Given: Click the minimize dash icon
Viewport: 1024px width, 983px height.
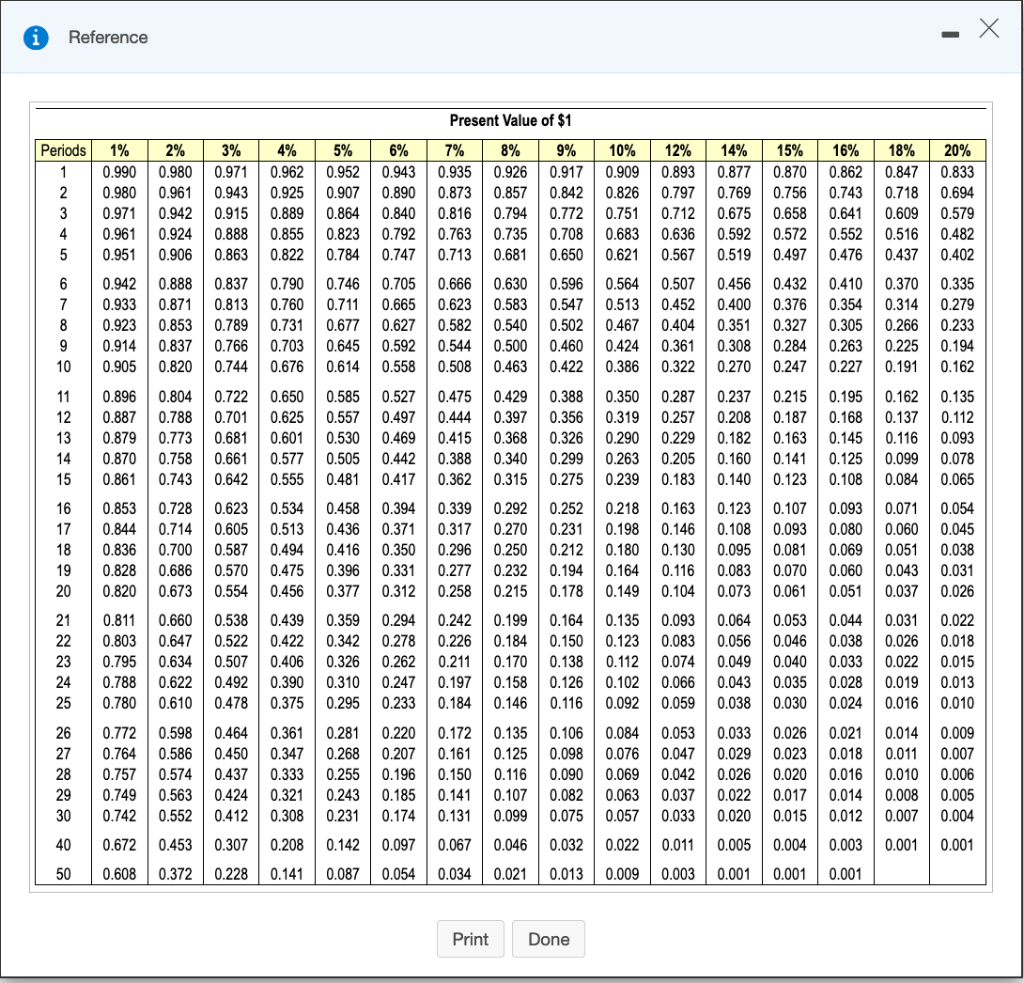Looking at the screenshot, I should point(950,33).
